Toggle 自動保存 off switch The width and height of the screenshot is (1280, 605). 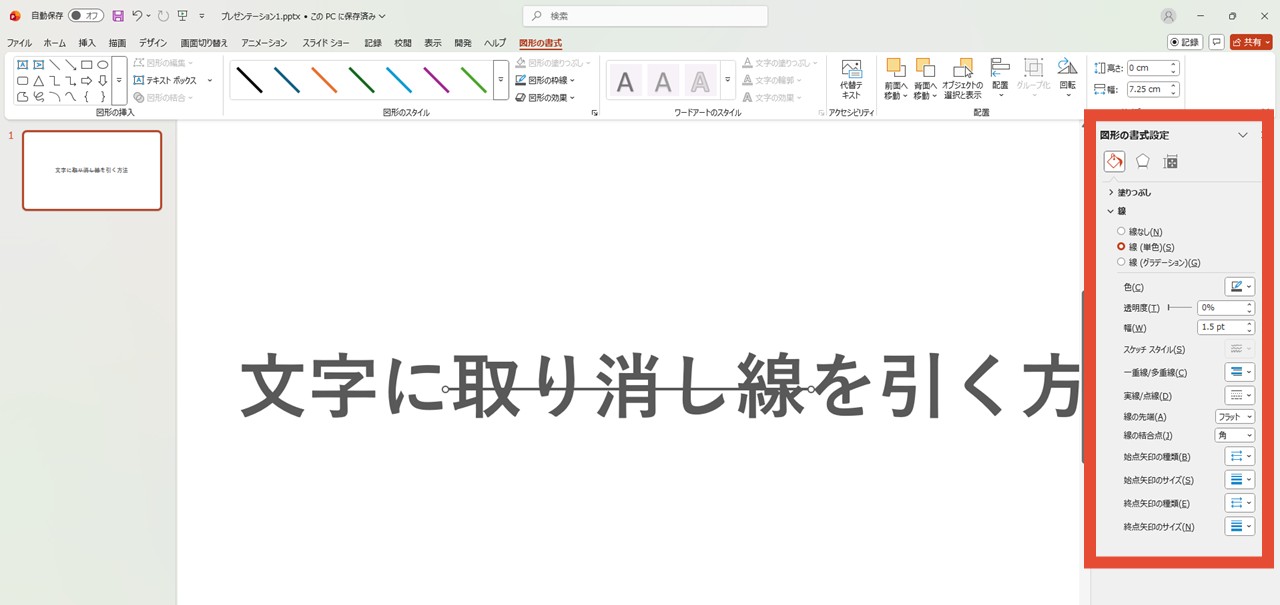[87, 15]
